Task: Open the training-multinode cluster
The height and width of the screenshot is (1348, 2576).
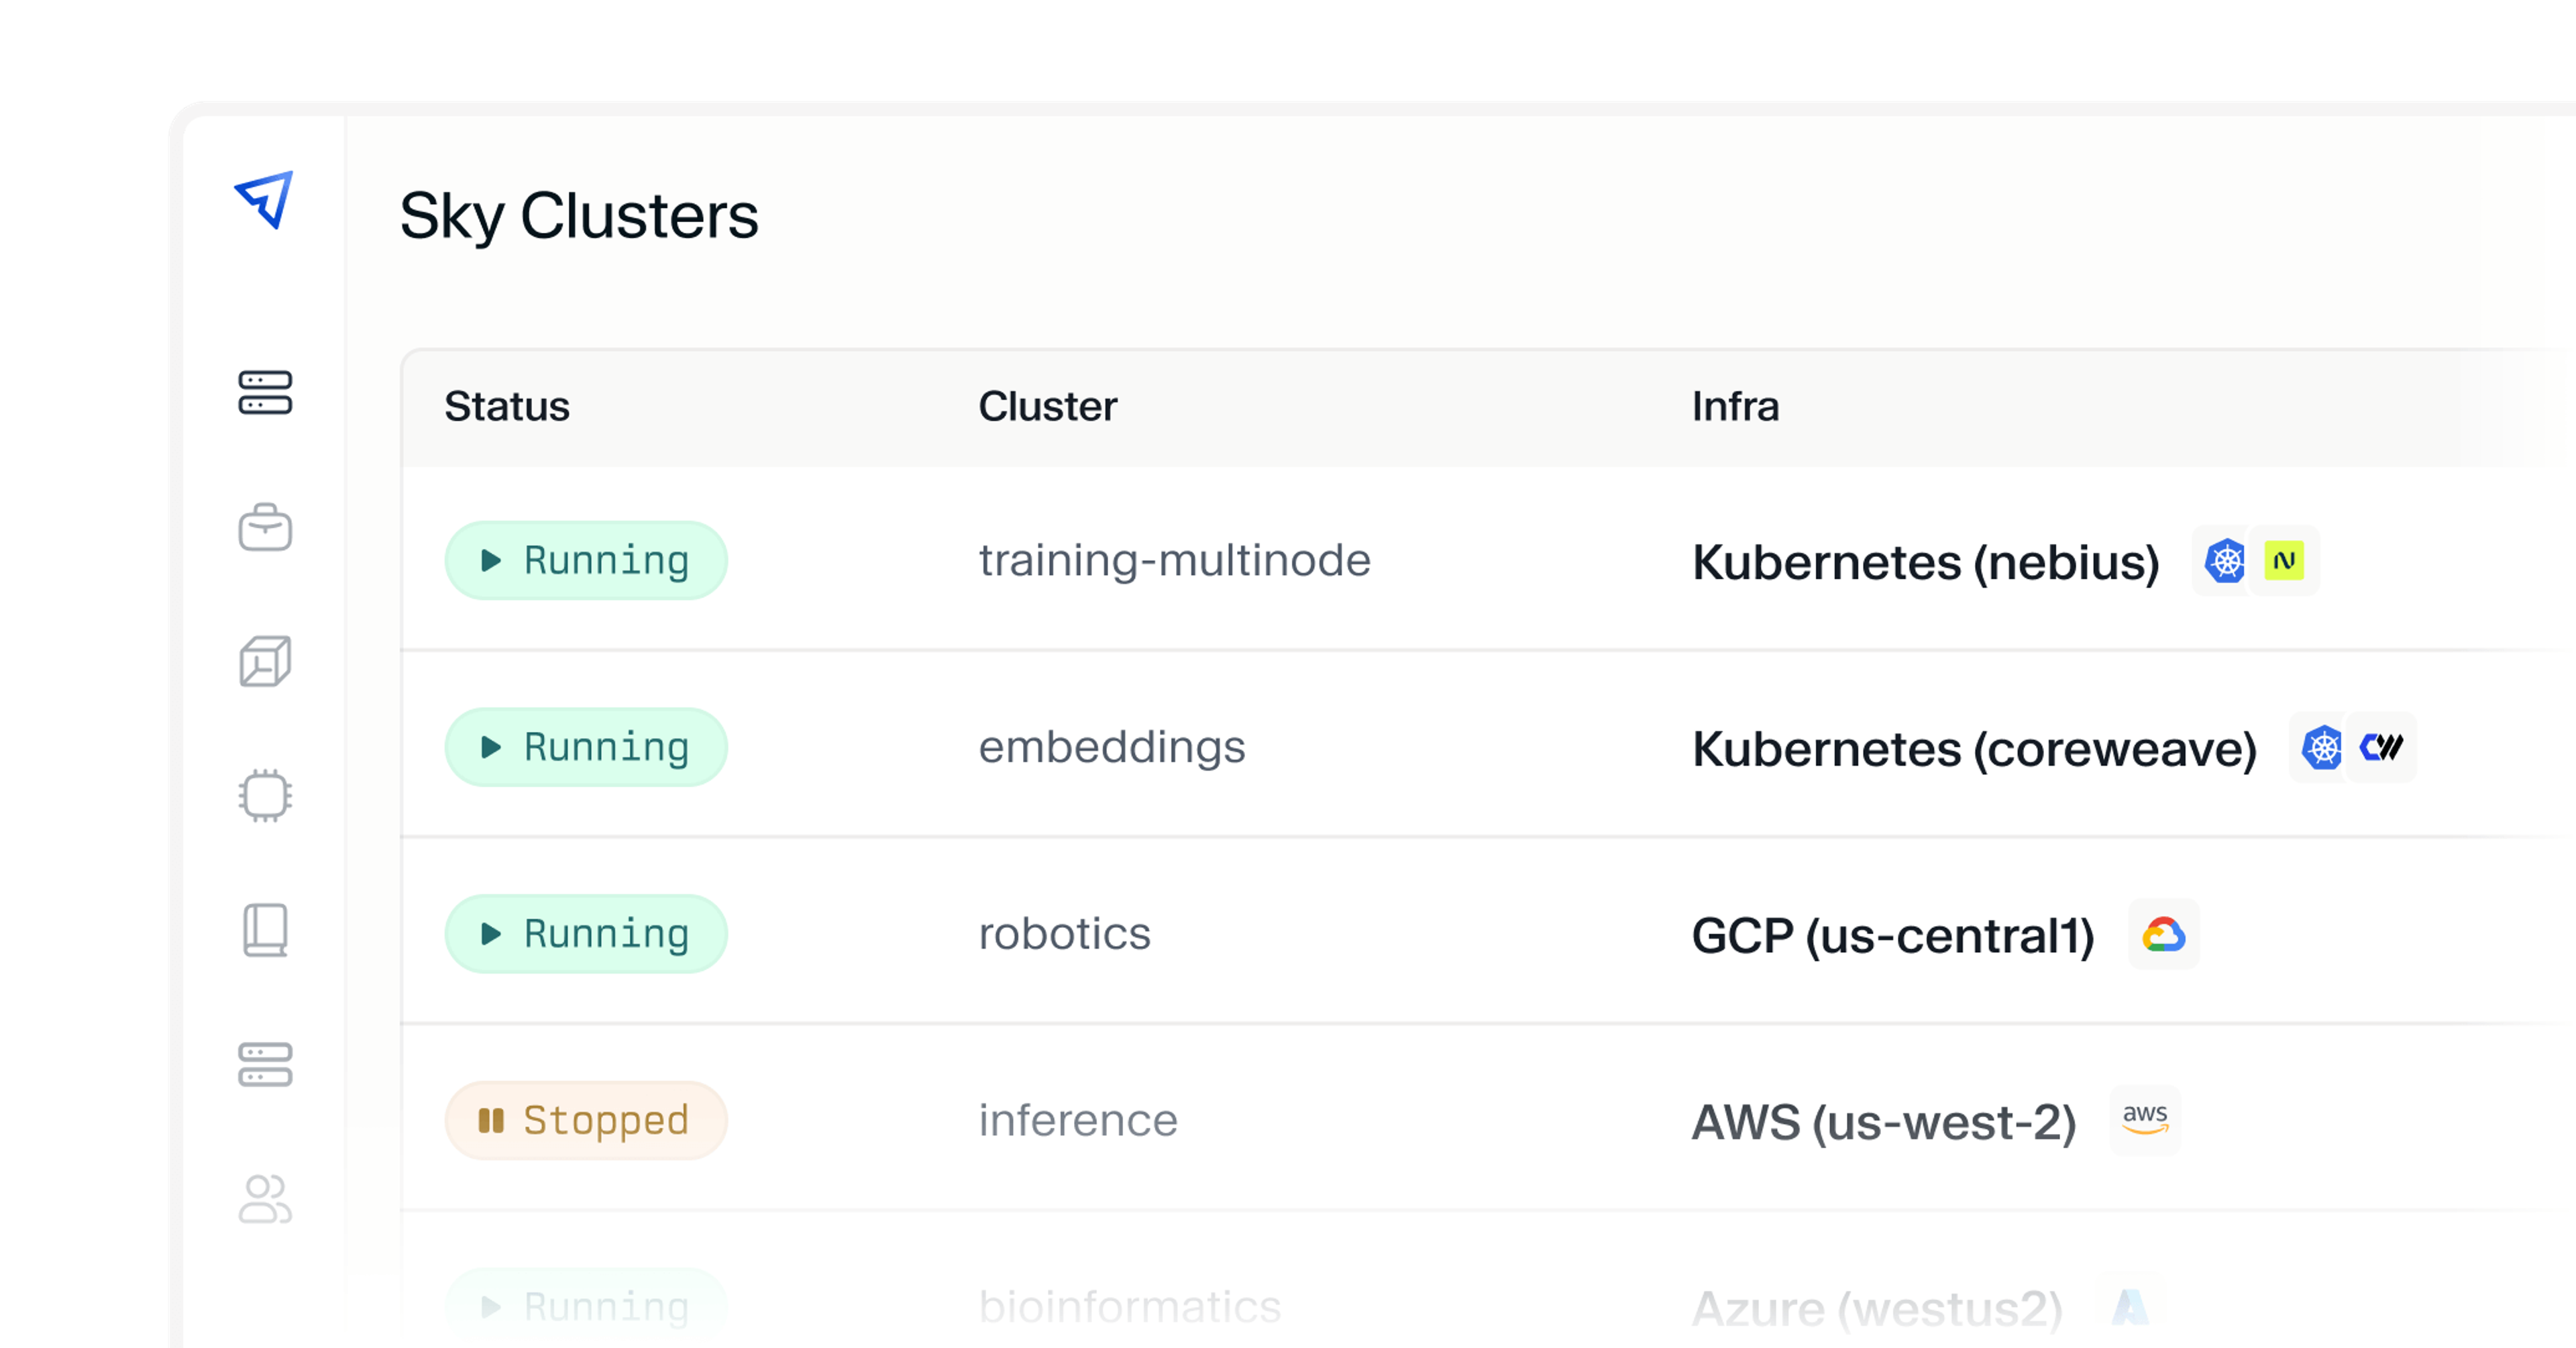Action: pyautogui.click(x=1175, y=561)
